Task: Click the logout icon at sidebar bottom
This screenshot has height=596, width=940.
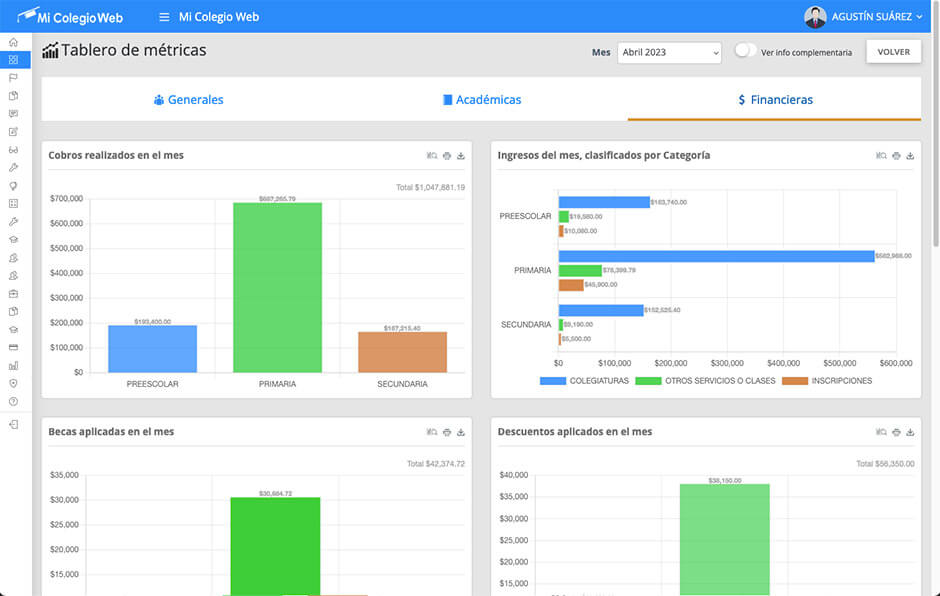Action: (13, 425)
